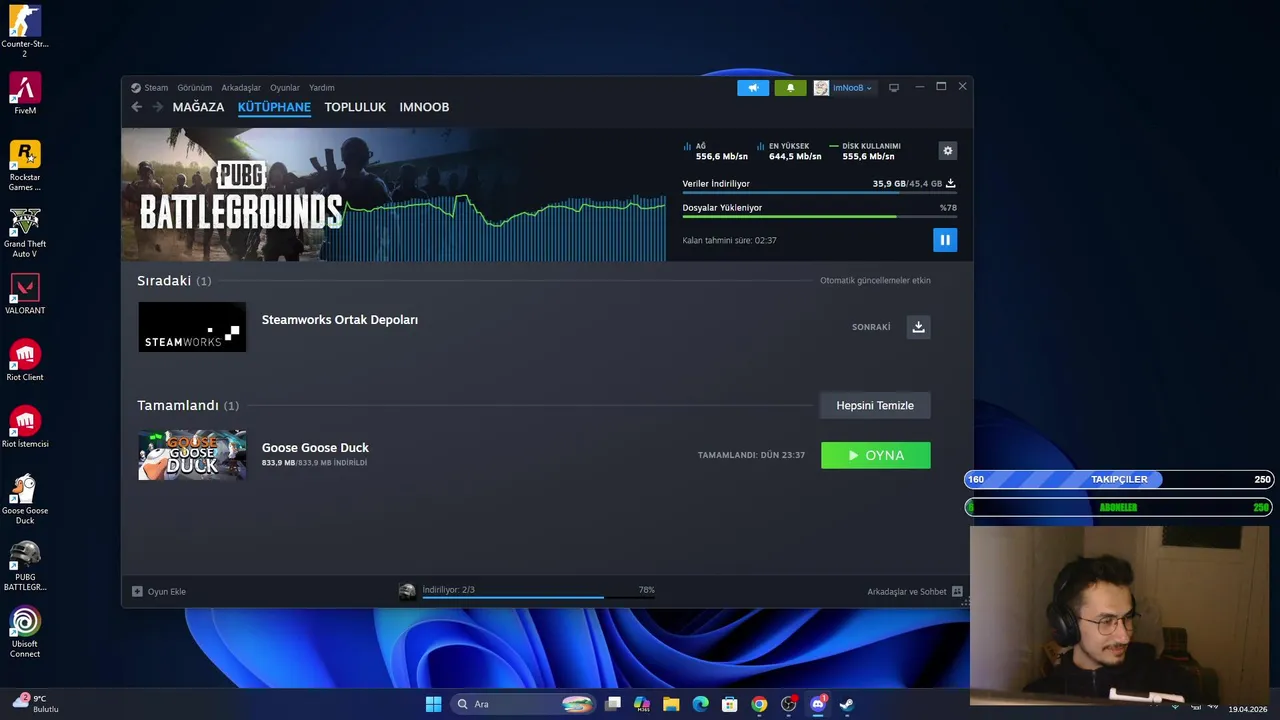This screenshot has height=720, width=1280.
Task: Open Task View in taskbar
Action: click(x=613, y=704)
